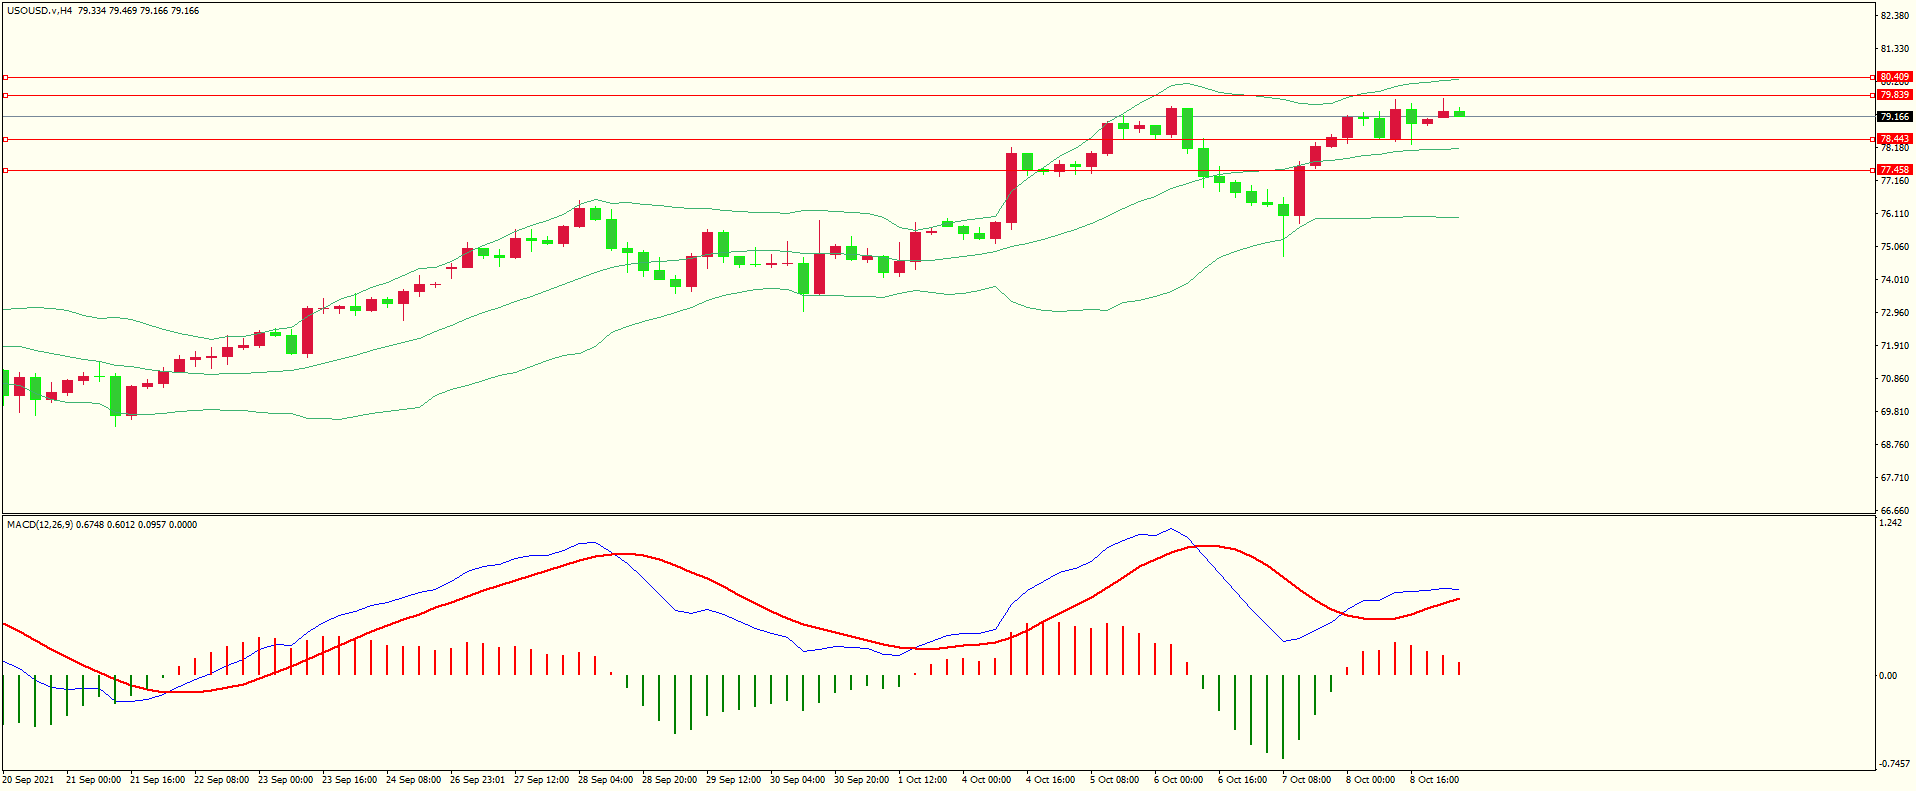Click the 72.960 price scale label
The height and width of the screenshot is (791, 1916).
point(1894,313)
